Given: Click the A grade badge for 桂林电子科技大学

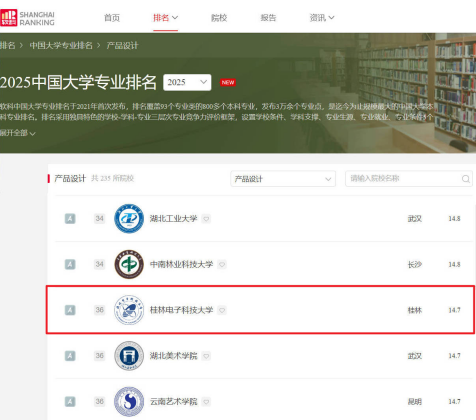Looking at the screenshot, I should pos(70,310).
